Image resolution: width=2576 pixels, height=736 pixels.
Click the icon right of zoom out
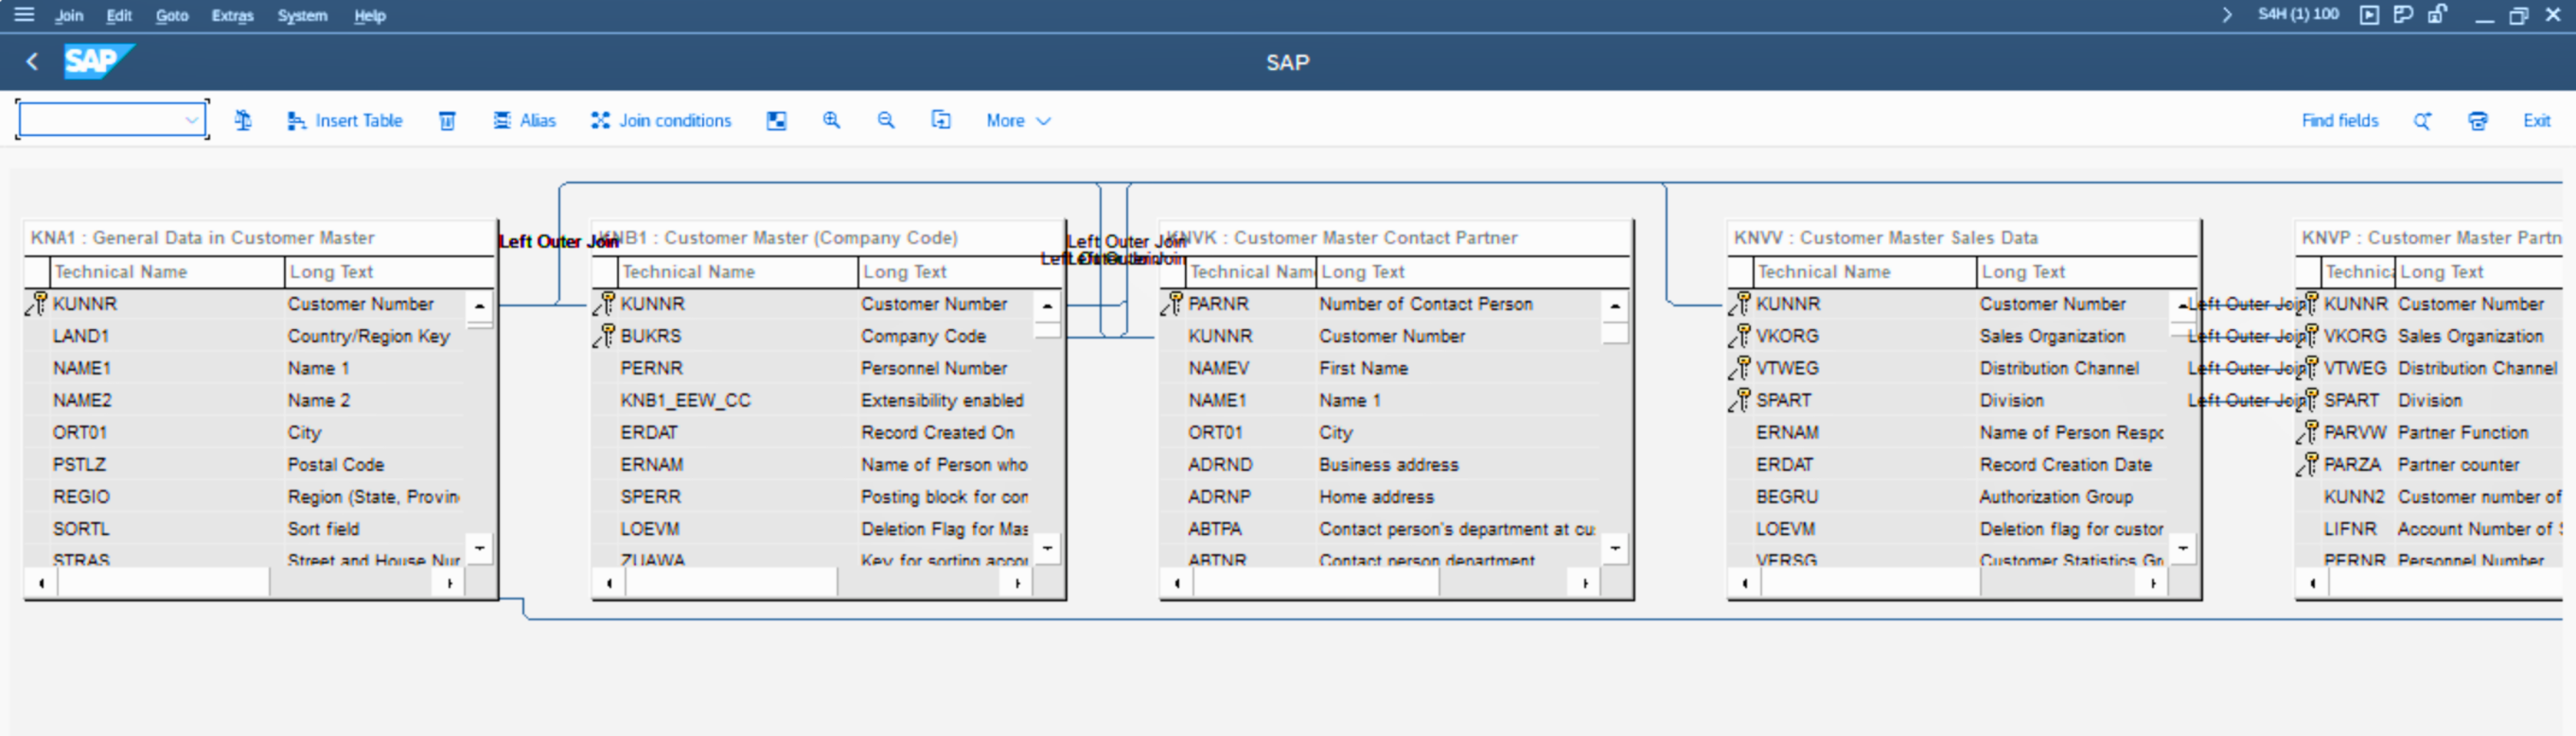pos(941,120)
